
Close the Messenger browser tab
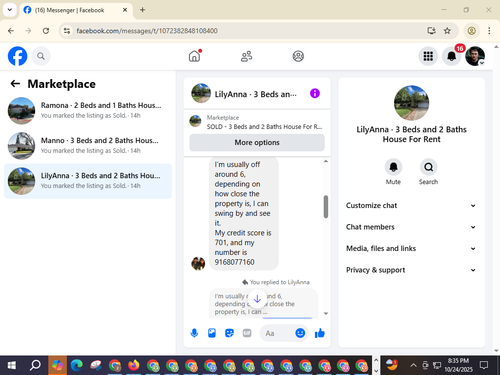[125, 10]
